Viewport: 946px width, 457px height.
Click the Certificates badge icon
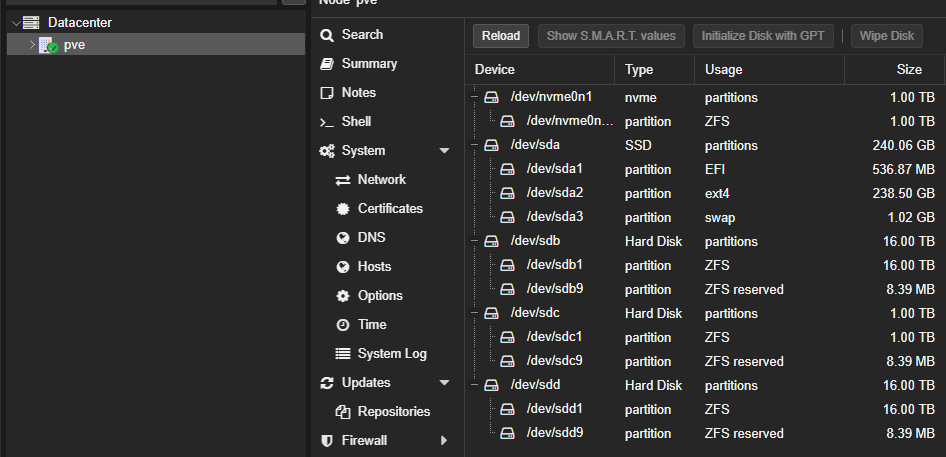coord(343,209)
